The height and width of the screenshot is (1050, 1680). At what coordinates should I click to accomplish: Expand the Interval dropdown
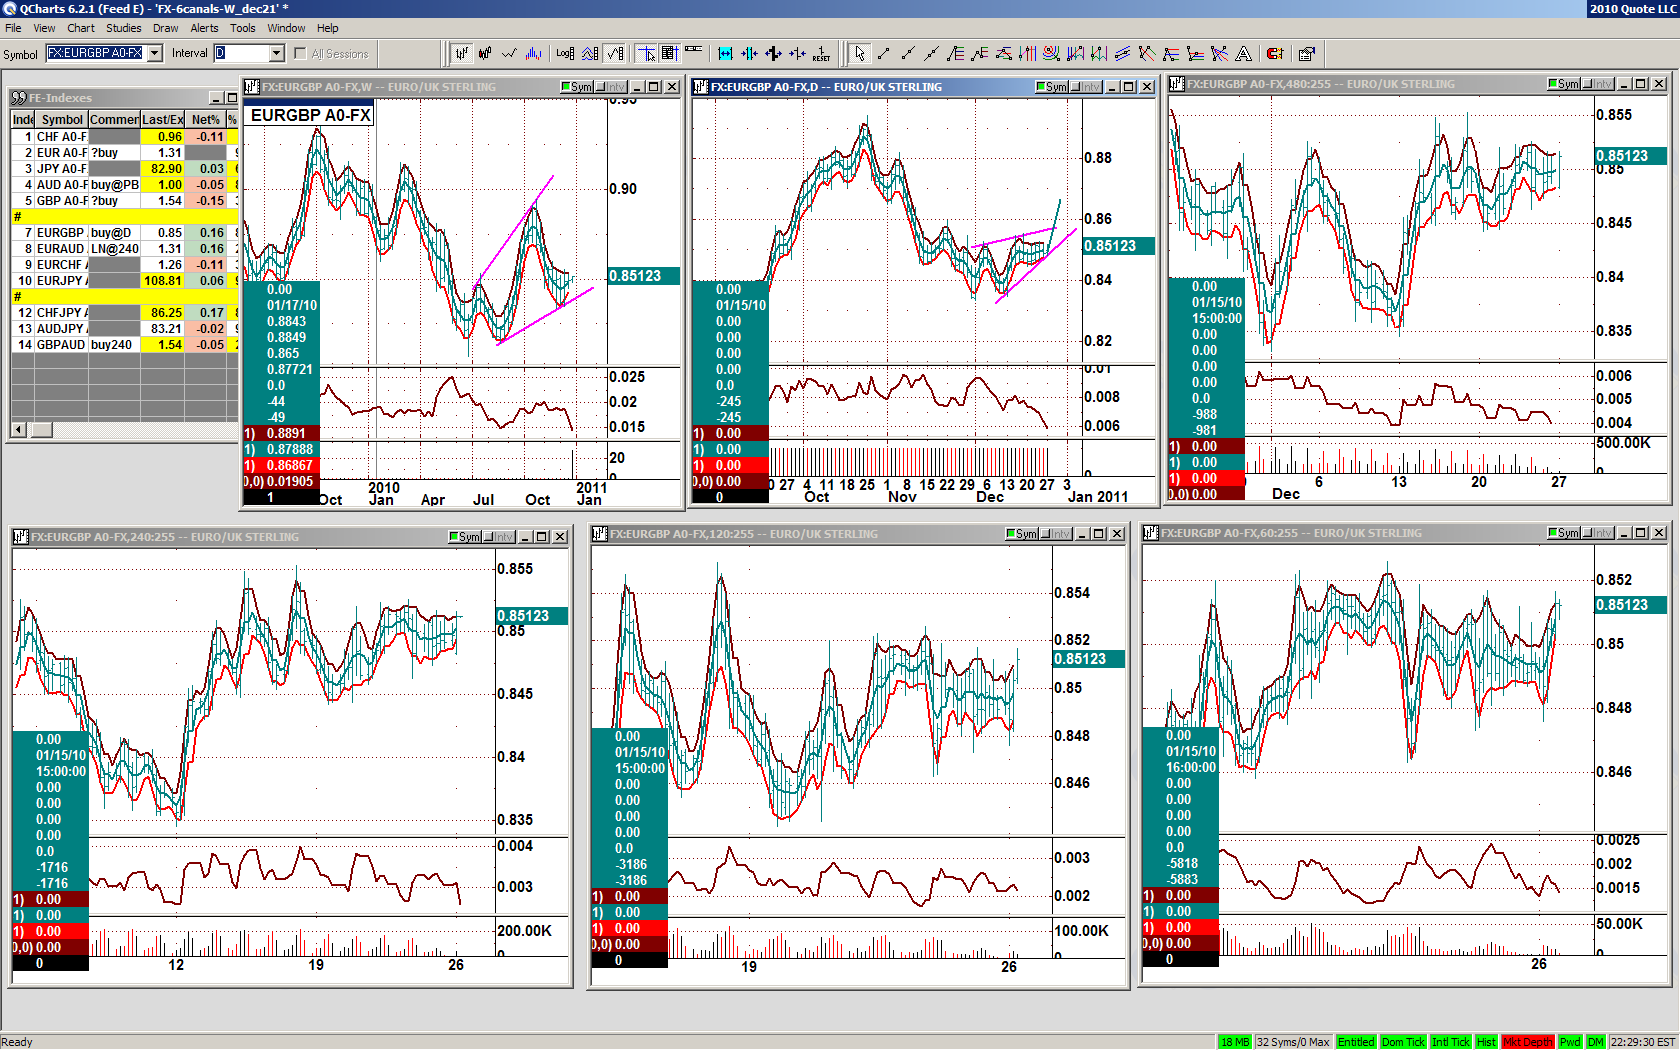click(277, 54)
